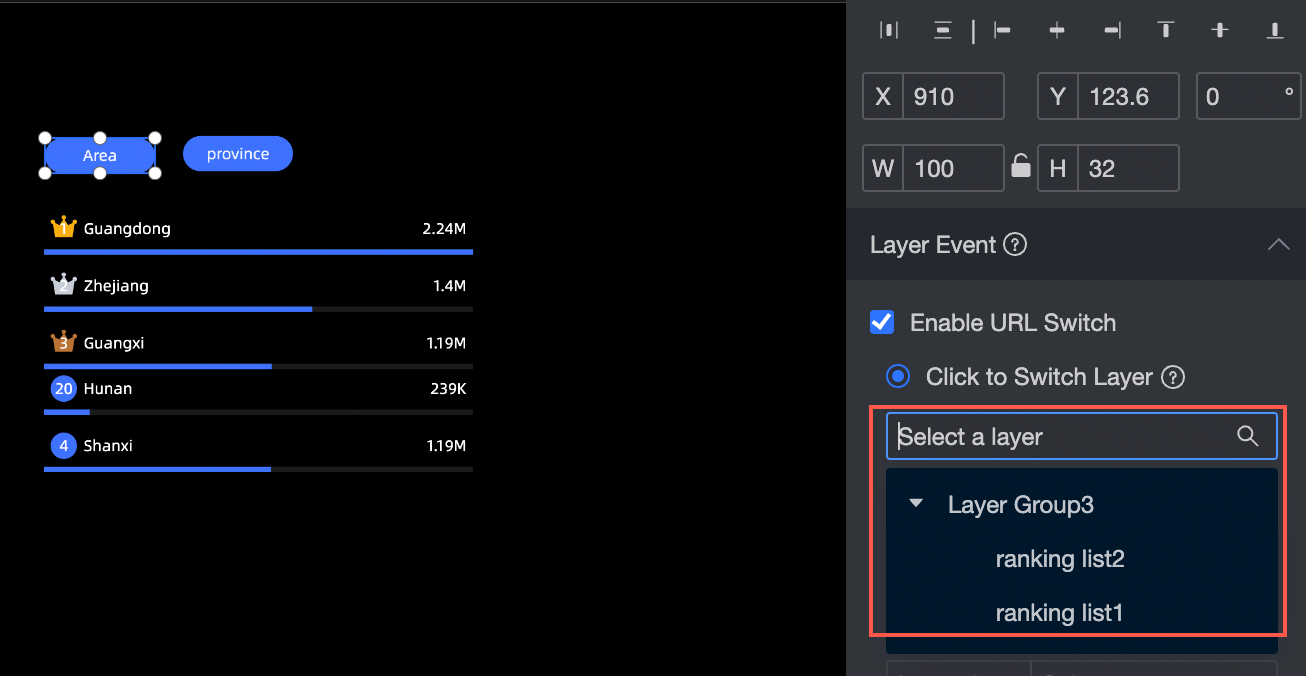The width and height of the screenshot is (1306, 676).
Task: Click the Enable URL Switch label
Action: pyautogui.click(x=1013, y=322)
